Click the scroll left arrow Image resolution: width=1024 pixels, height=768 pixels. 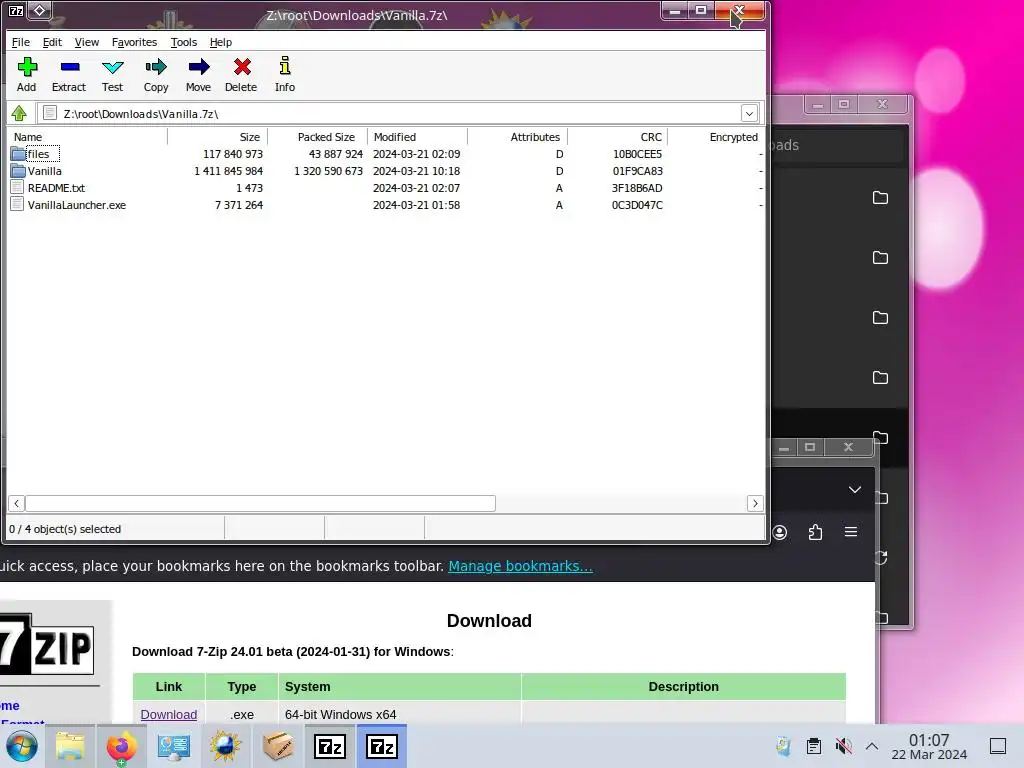tap(16, 504)
